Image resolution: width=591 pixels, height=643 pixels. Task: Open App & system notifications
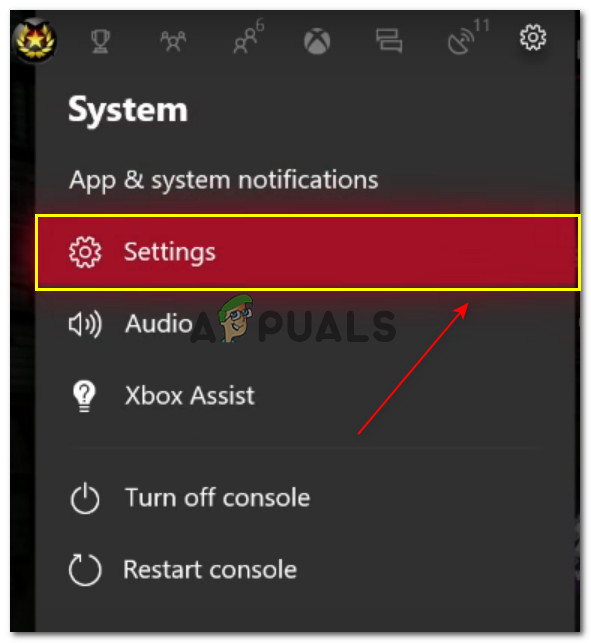[x=224, y=180]
